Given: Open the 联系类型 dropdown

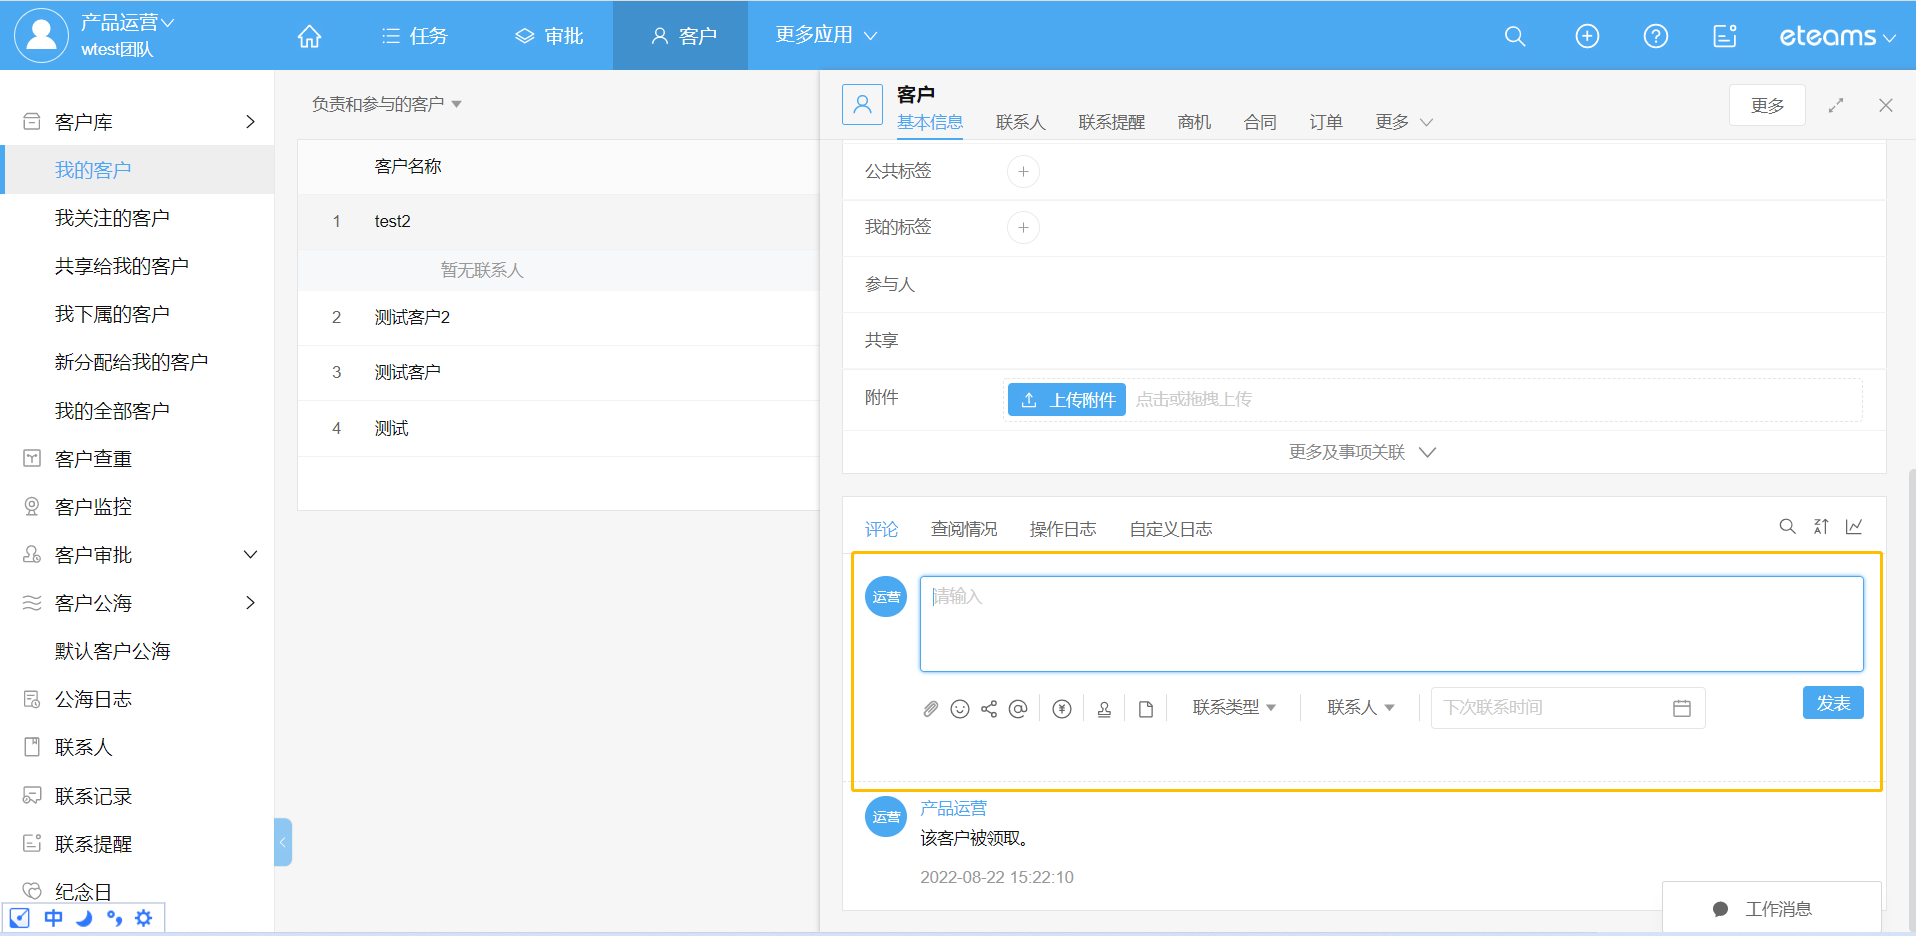Looking at the screenshot, I should pyautogui.click(x=1234, y=708).
